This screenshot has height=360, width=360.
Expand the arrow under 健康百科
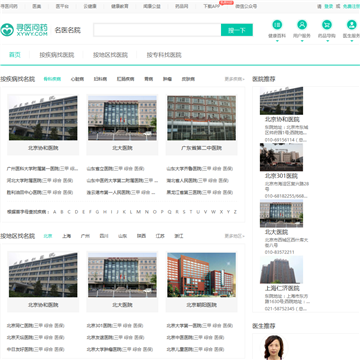[x=277, y=41]
